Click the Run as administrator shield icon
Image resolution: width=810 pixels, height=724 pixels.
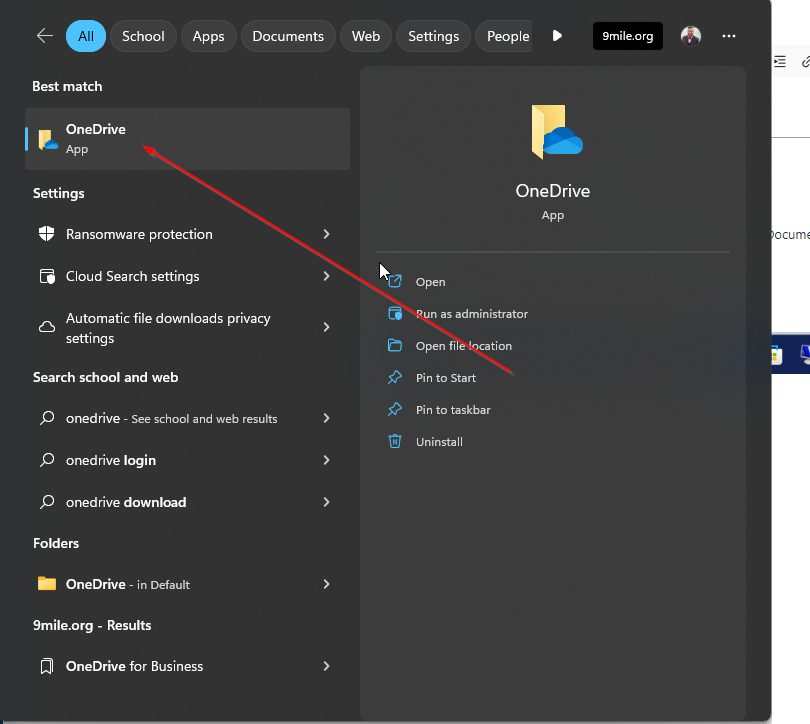point(395,313)
